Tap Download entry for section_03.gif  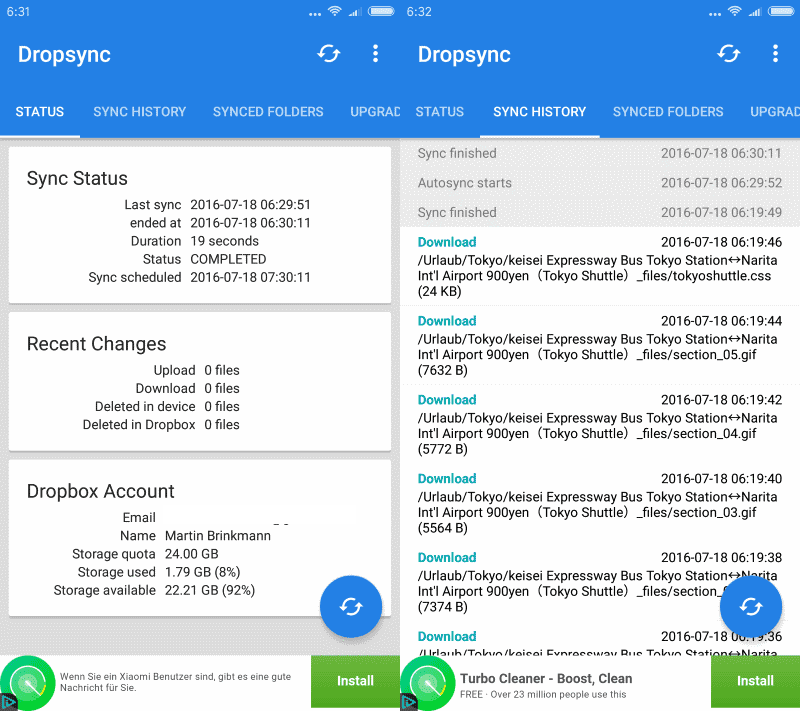point(599,503)
